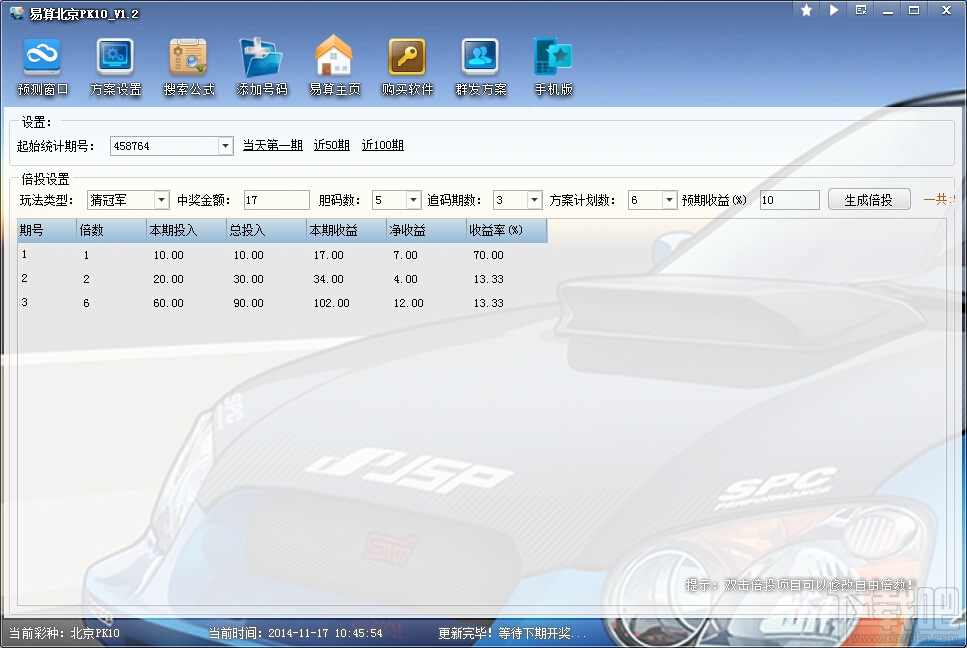
Task: Expand the 胆码数 dropdown
Action: point(413,200)
